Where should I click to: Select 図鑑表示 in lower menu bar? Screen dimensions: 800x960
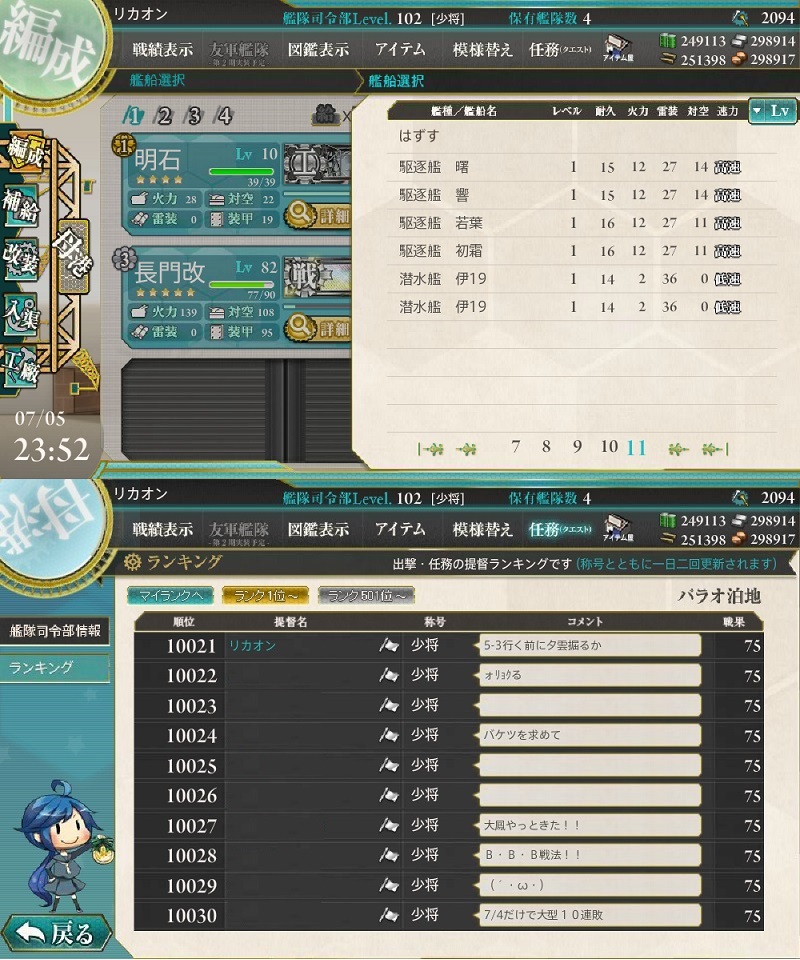318,529
